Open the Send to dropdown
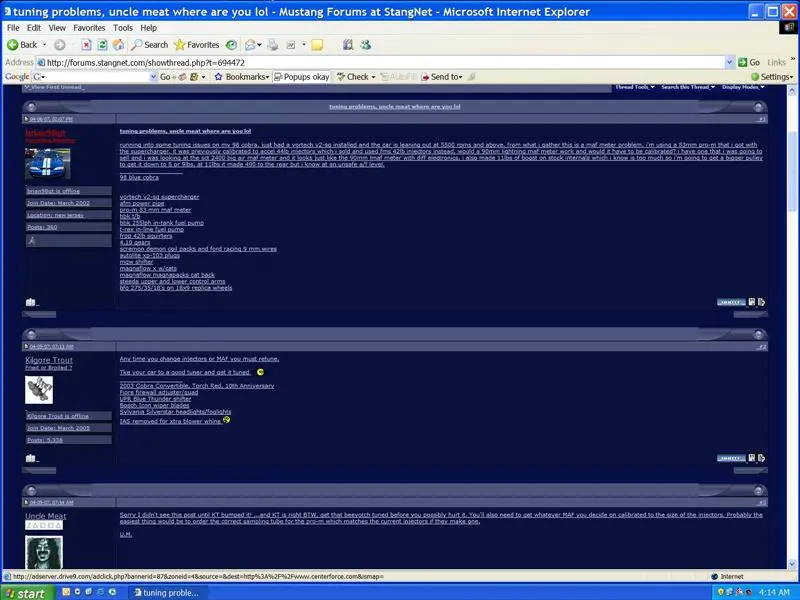 pyautogui.click(x=442, y=77)
